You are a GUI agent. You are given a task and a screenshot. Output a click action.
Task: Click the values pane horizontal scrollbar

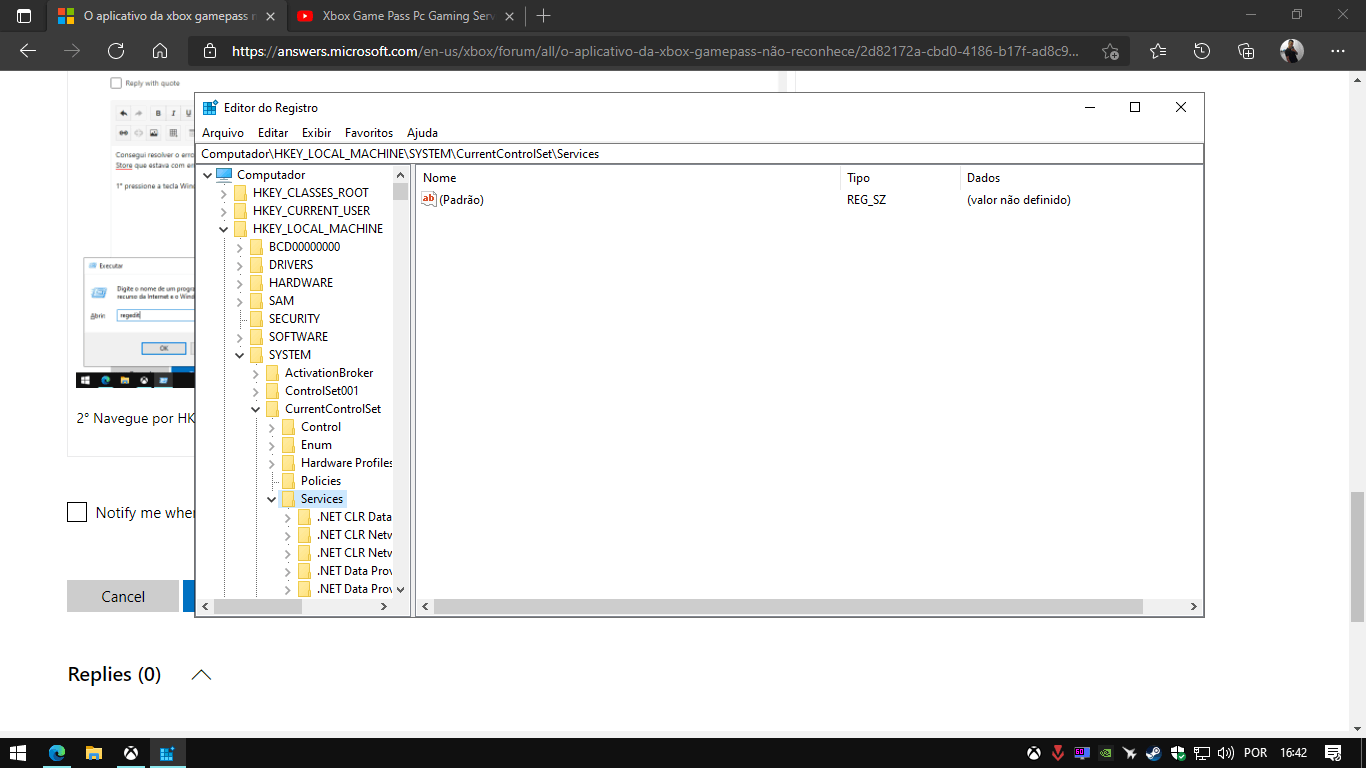(788, 606)
